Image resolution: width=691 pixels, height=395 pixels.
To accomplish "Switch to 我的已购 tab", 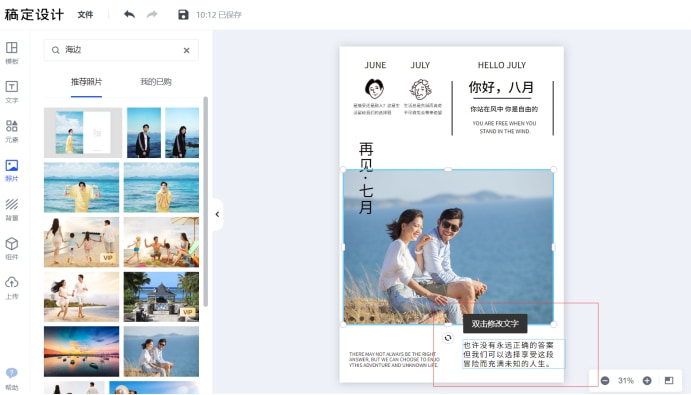I will pyautogui.click(x=156, y=82).
